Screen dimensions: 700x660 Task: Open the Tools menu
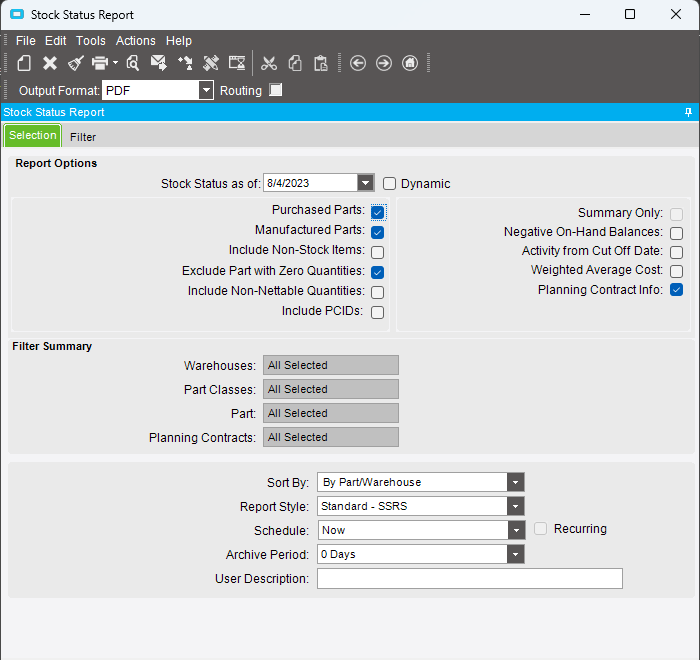[x=90, y=41]
